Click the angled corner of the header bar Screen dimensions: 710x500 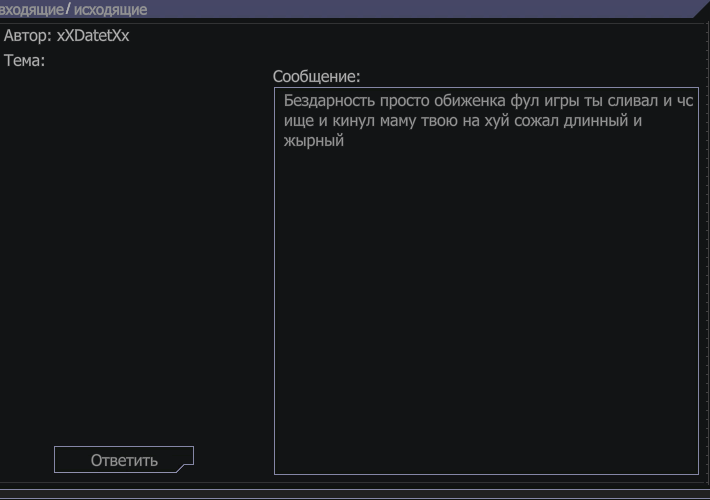coord(701,9)
